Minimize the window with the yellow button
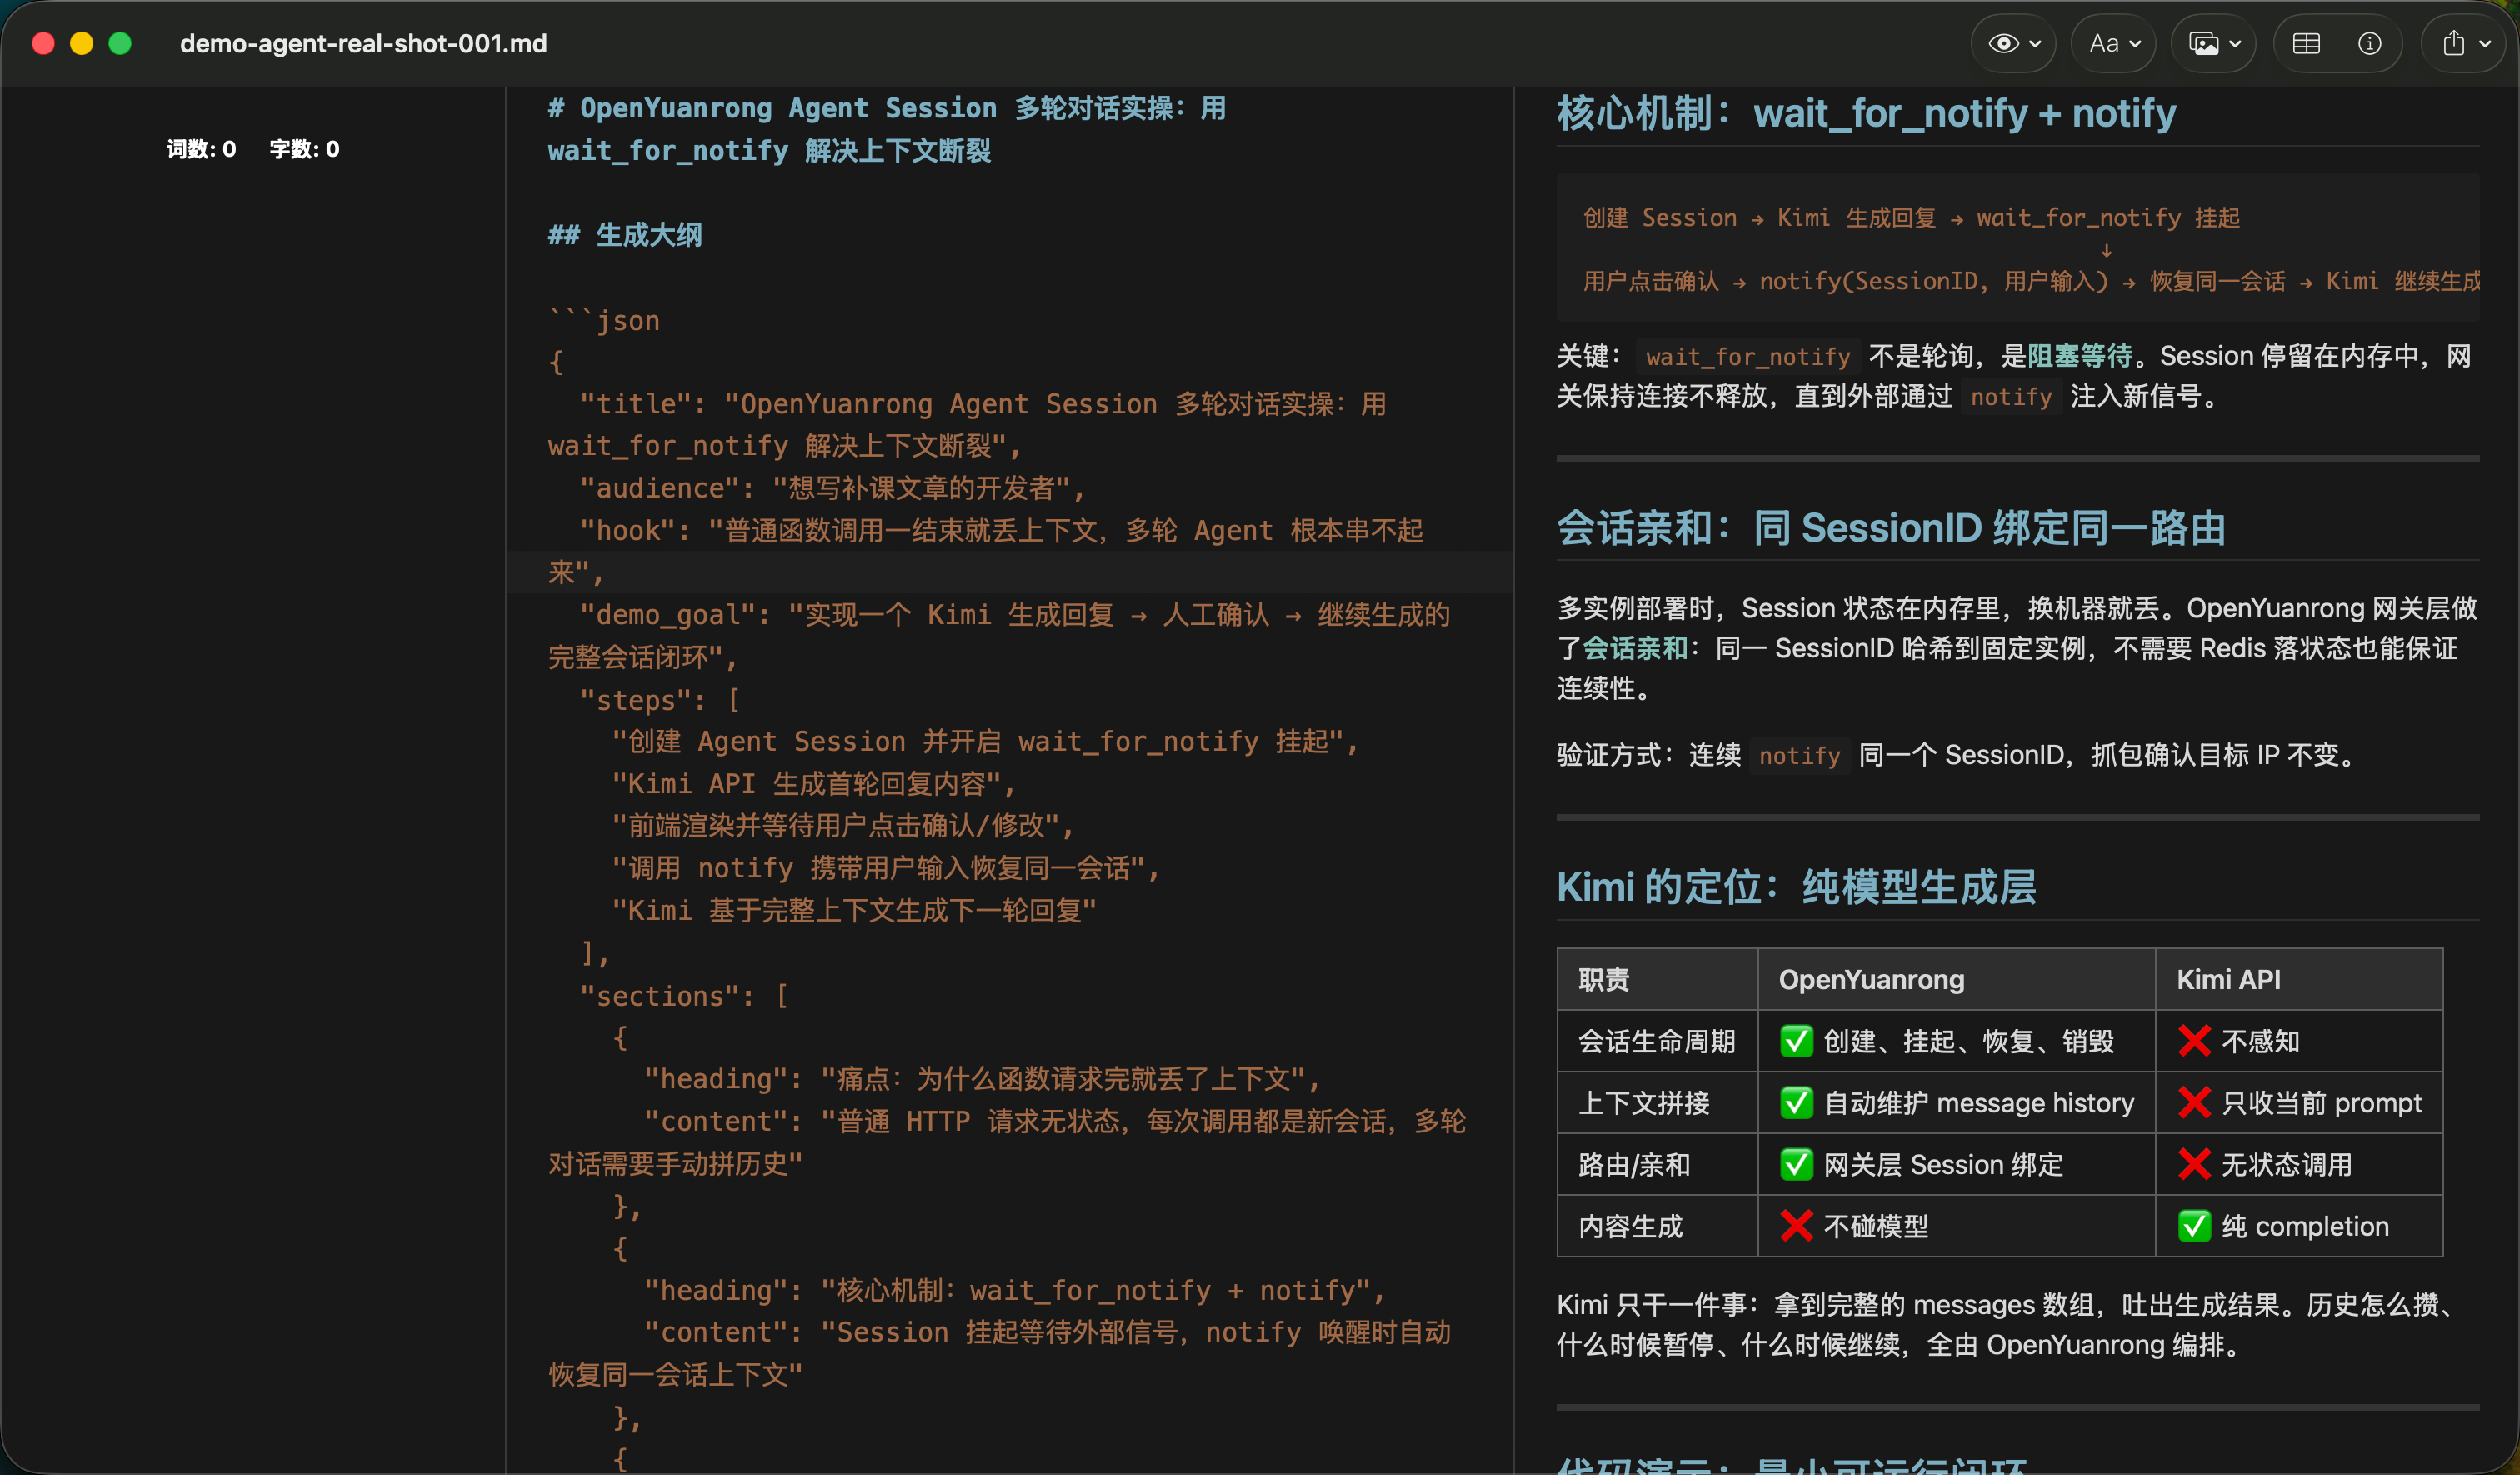 [x=82, y=44]
